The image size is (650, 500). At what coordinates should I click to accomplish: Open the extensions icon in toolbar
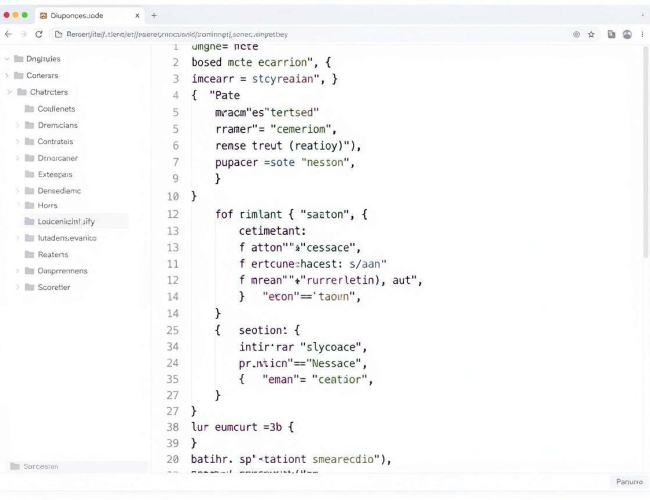tap(611, 34)
